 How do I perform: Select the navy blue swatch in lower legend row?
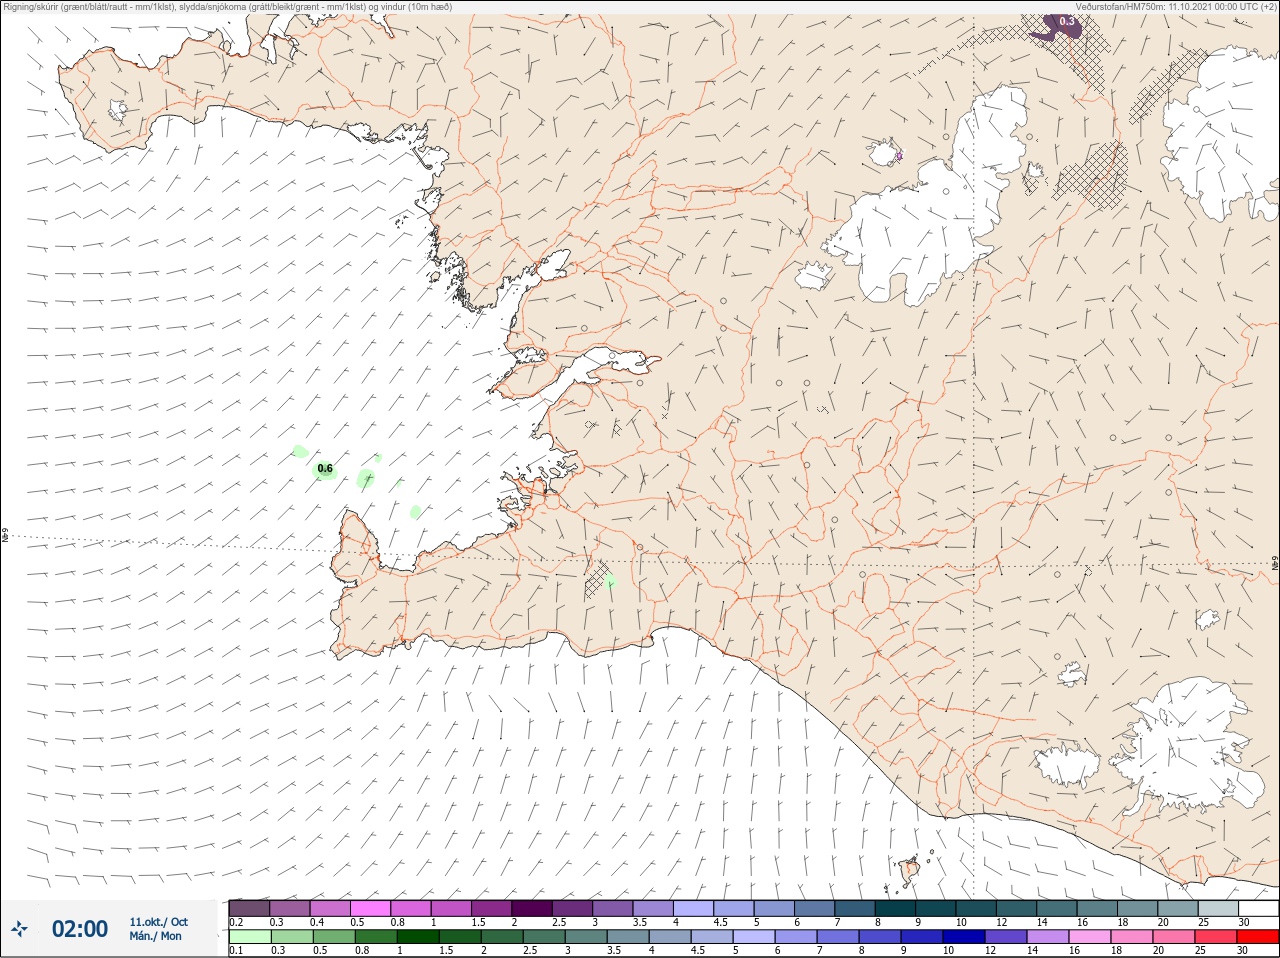coord(965,937)
